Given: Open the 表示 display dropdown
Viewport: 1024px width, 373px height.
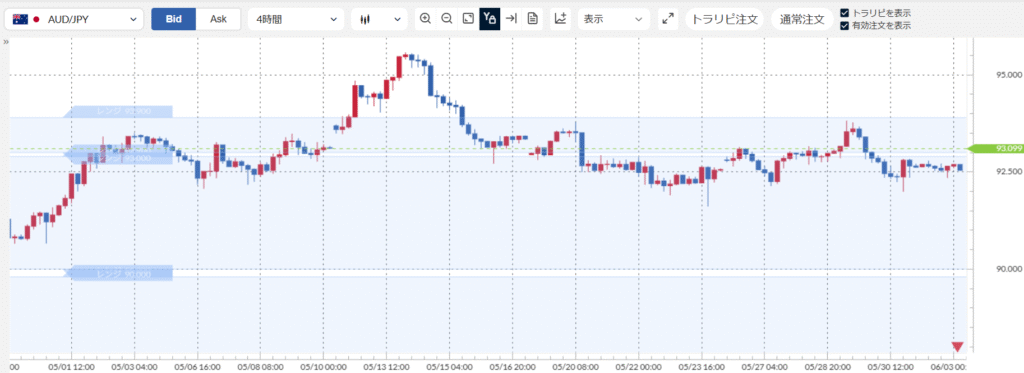Looking at the screenshot, I should tap(613, 19).
